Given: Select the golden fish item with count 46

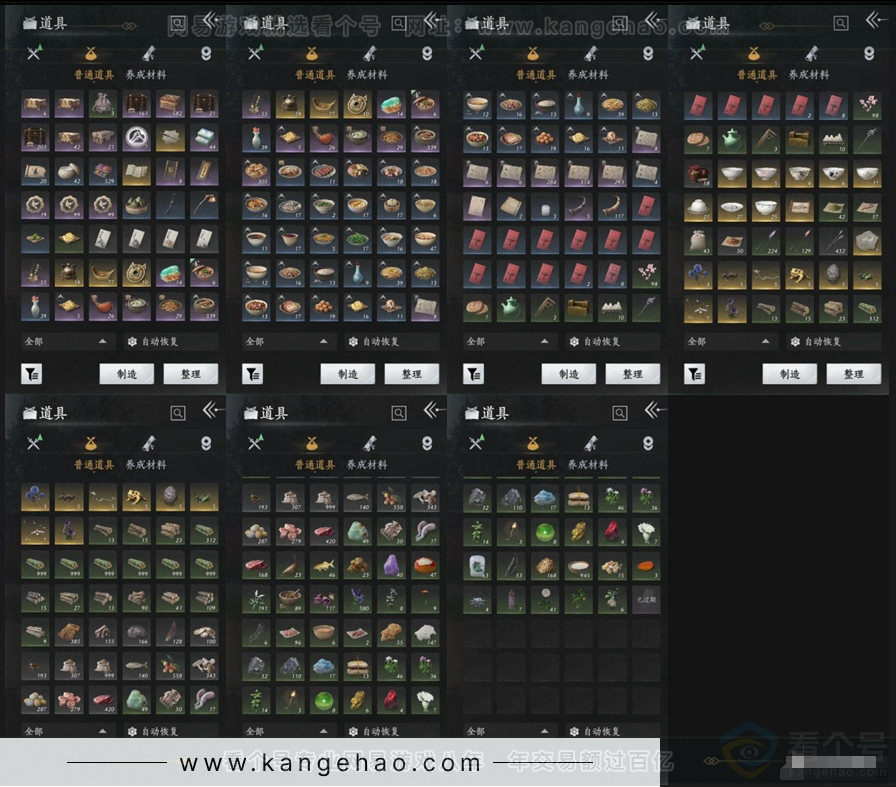Looking at the screenshot, I should (x=324, y=565).
